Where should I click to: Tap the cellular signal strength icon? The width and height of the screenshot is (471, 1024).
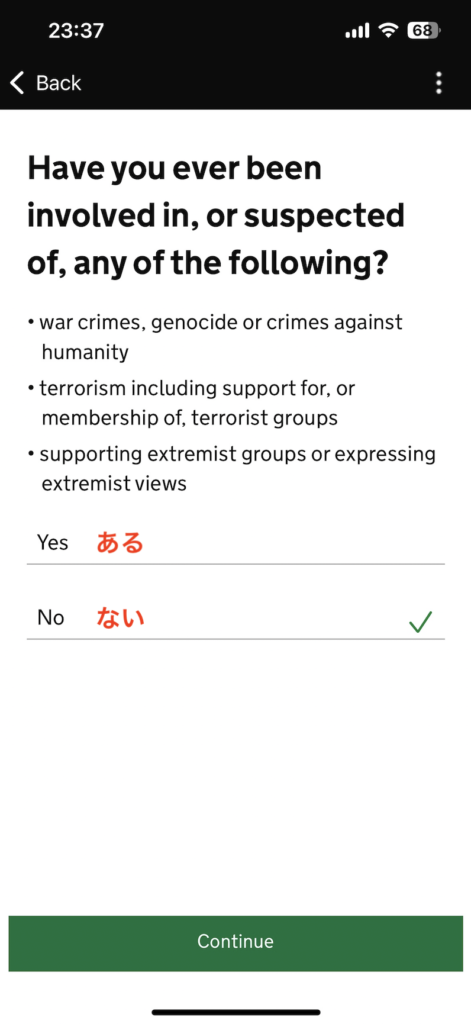click(357, 31)
